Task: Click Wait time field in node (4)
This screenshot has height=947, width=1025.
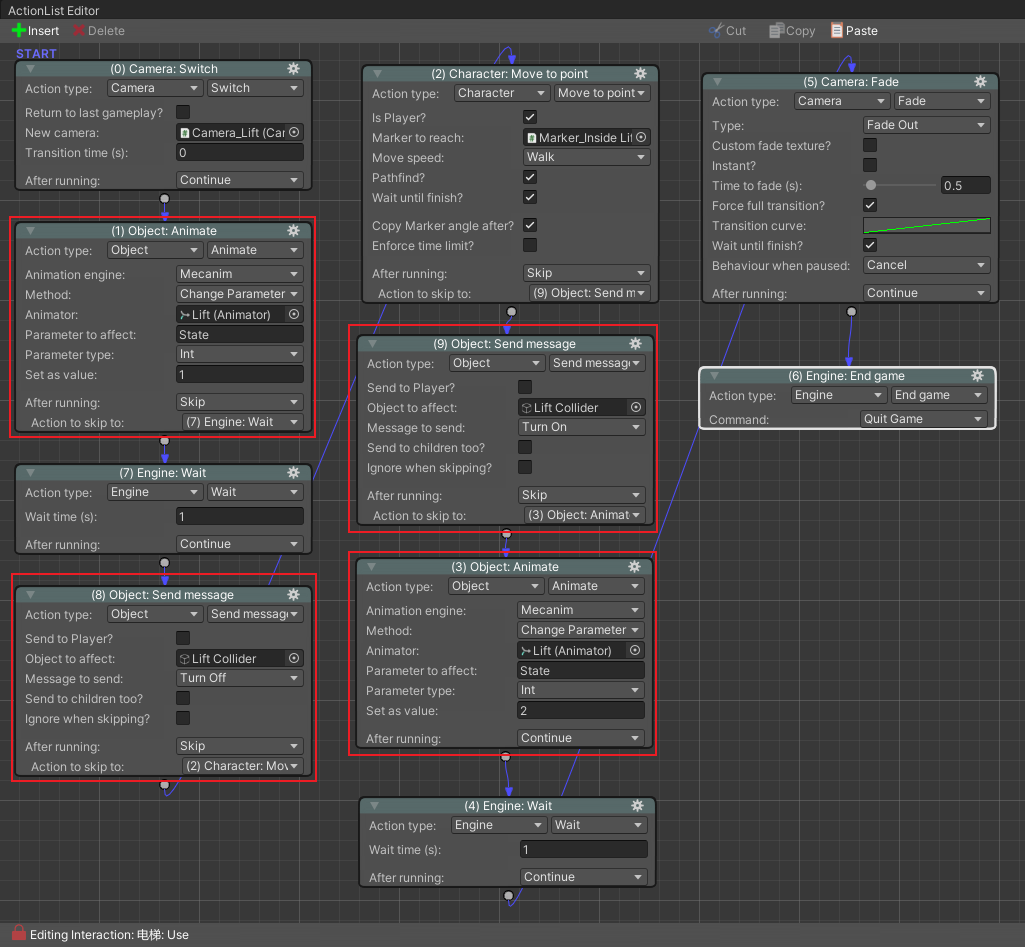Action: (x=583, y=850)
